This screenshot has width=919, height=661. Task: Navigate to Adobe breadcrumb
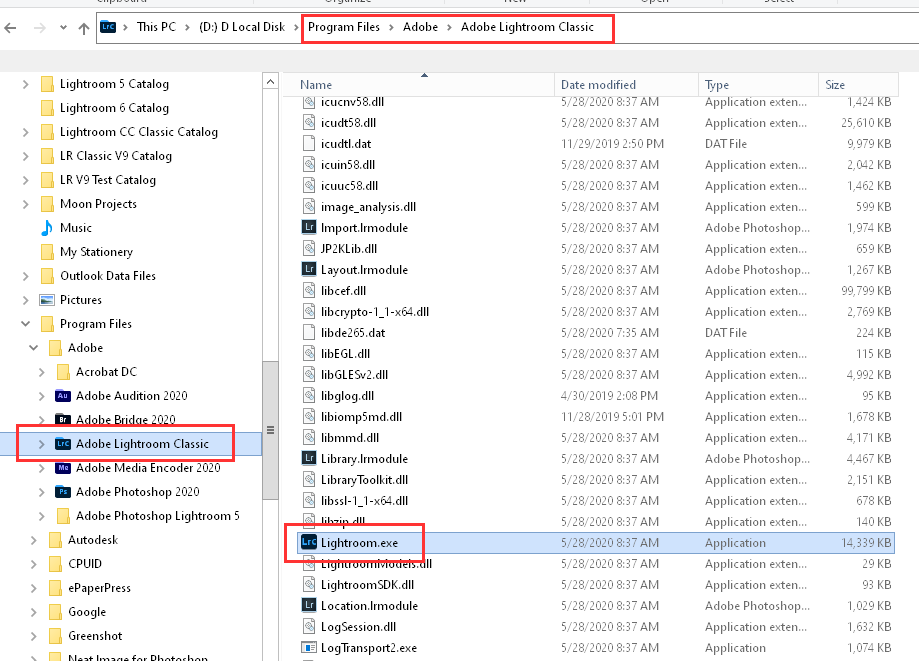pos(420,27)
